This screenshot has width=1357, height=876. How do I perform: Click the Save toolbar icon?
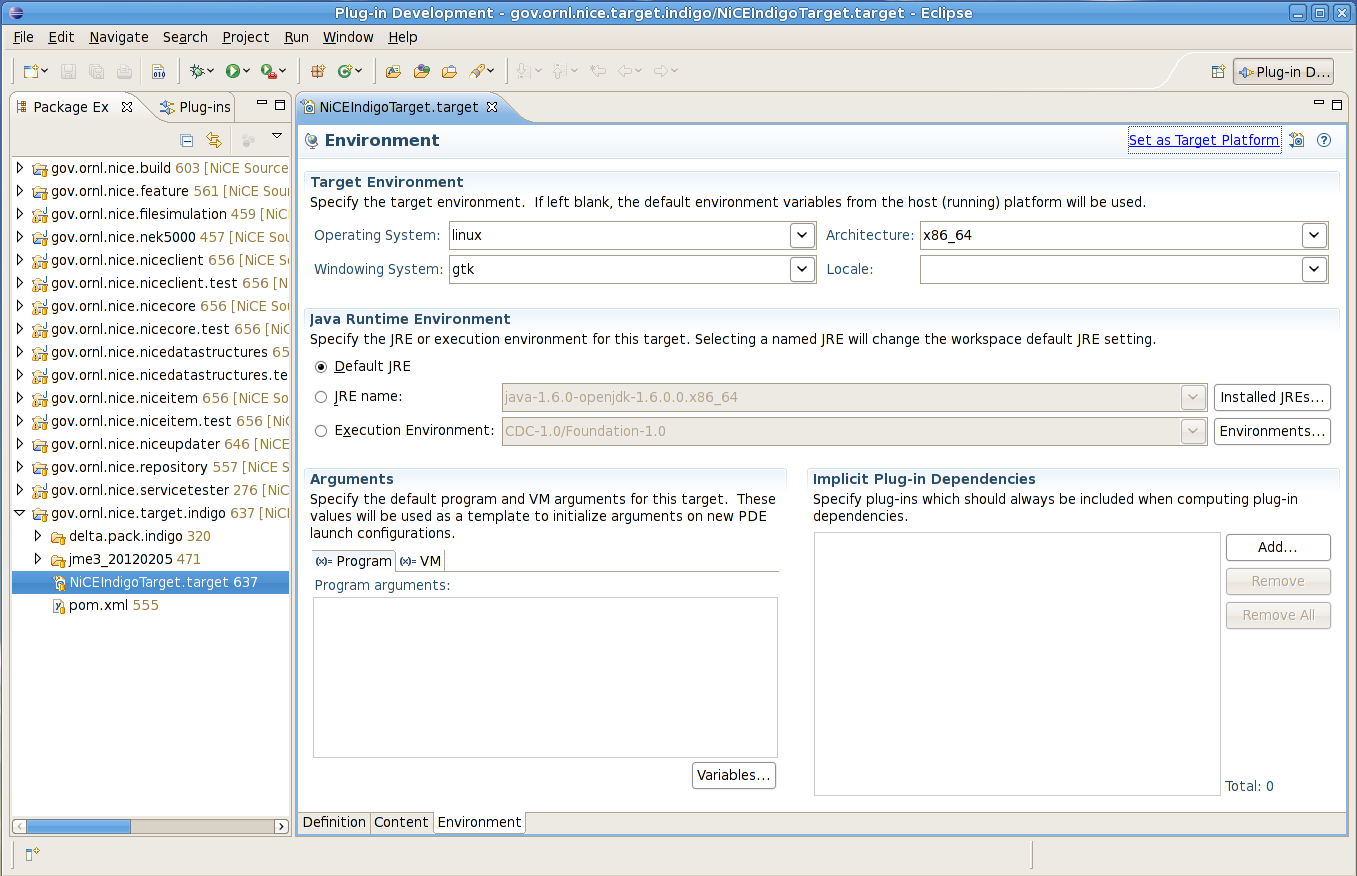coord(69,71)
